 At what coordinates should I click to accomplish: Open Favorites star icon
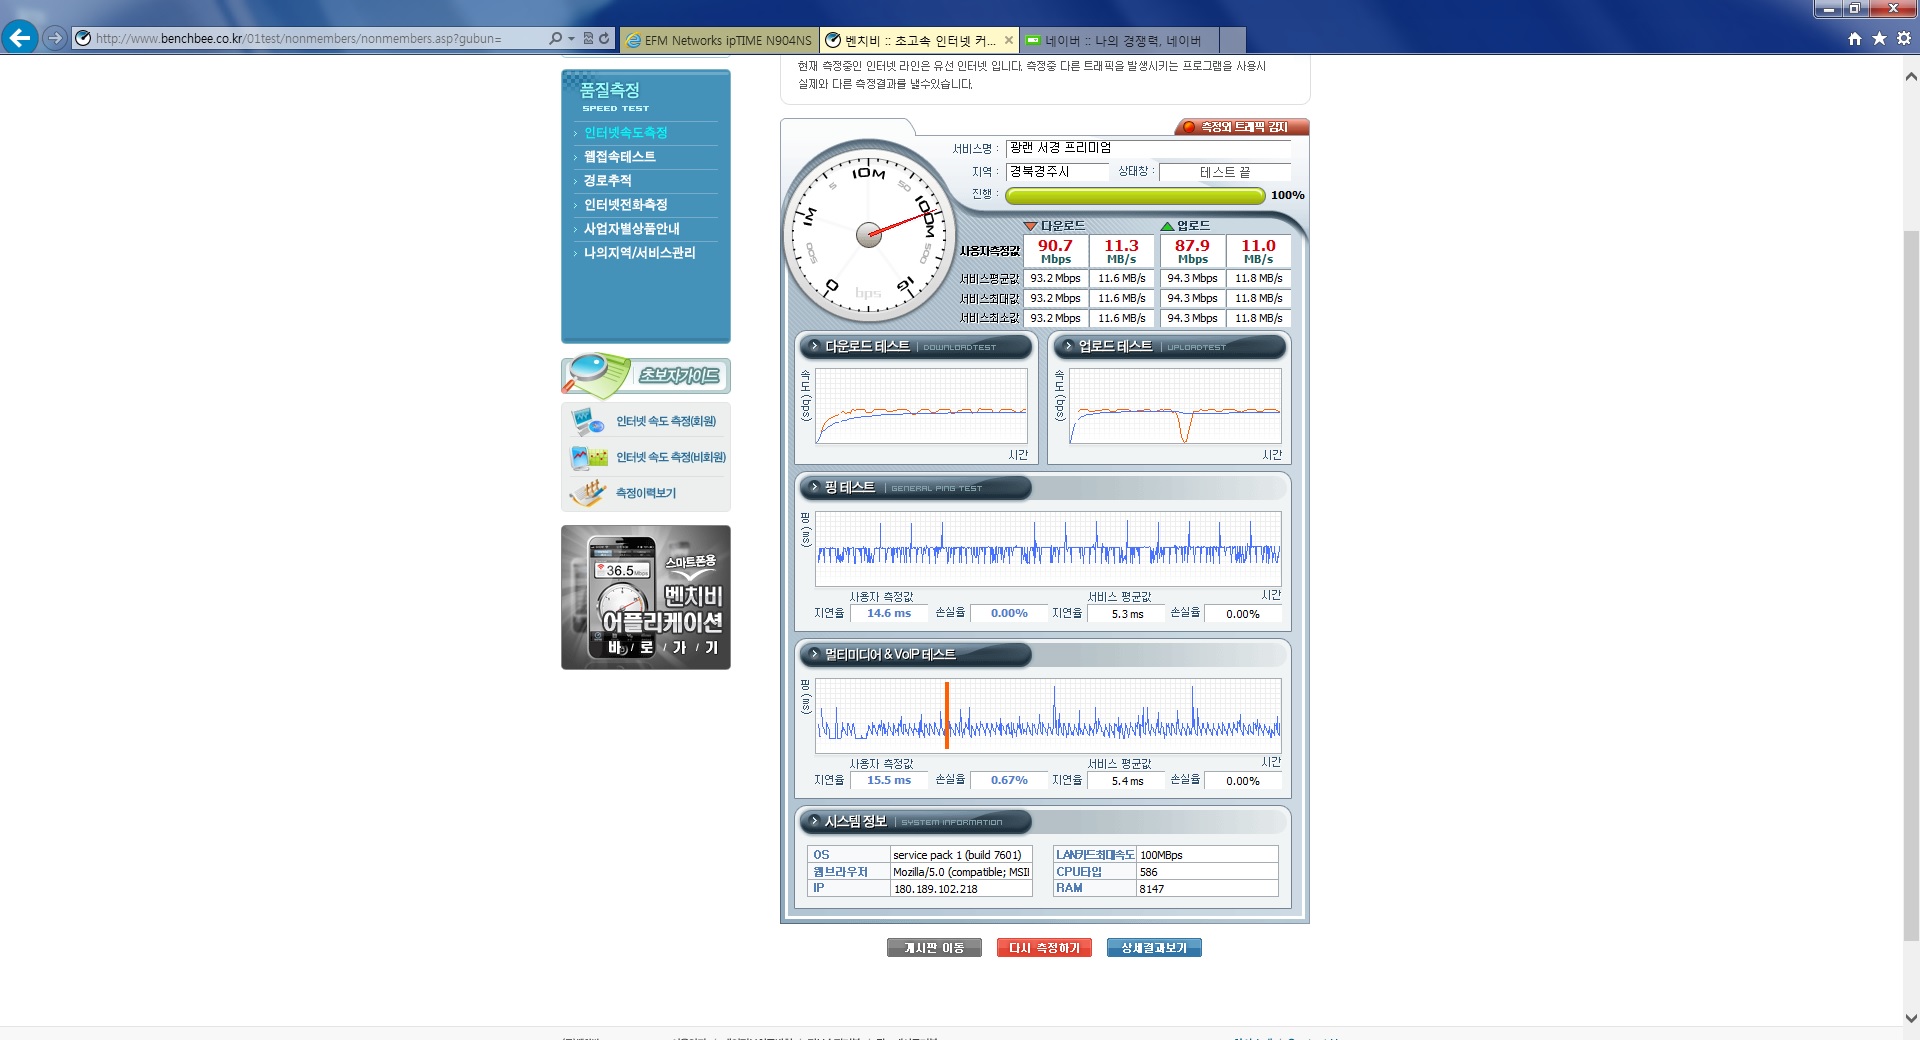point(1879,38)
